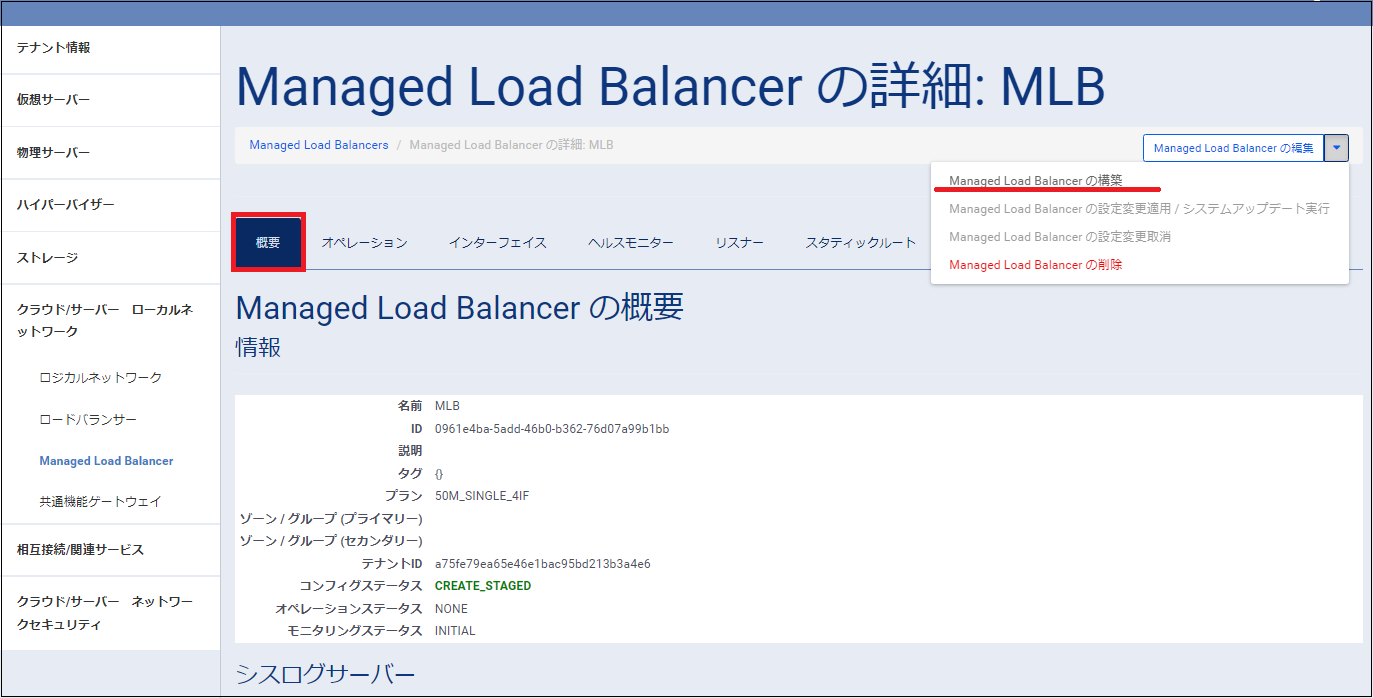Switch to the オペレーション tab

(365, 241)
